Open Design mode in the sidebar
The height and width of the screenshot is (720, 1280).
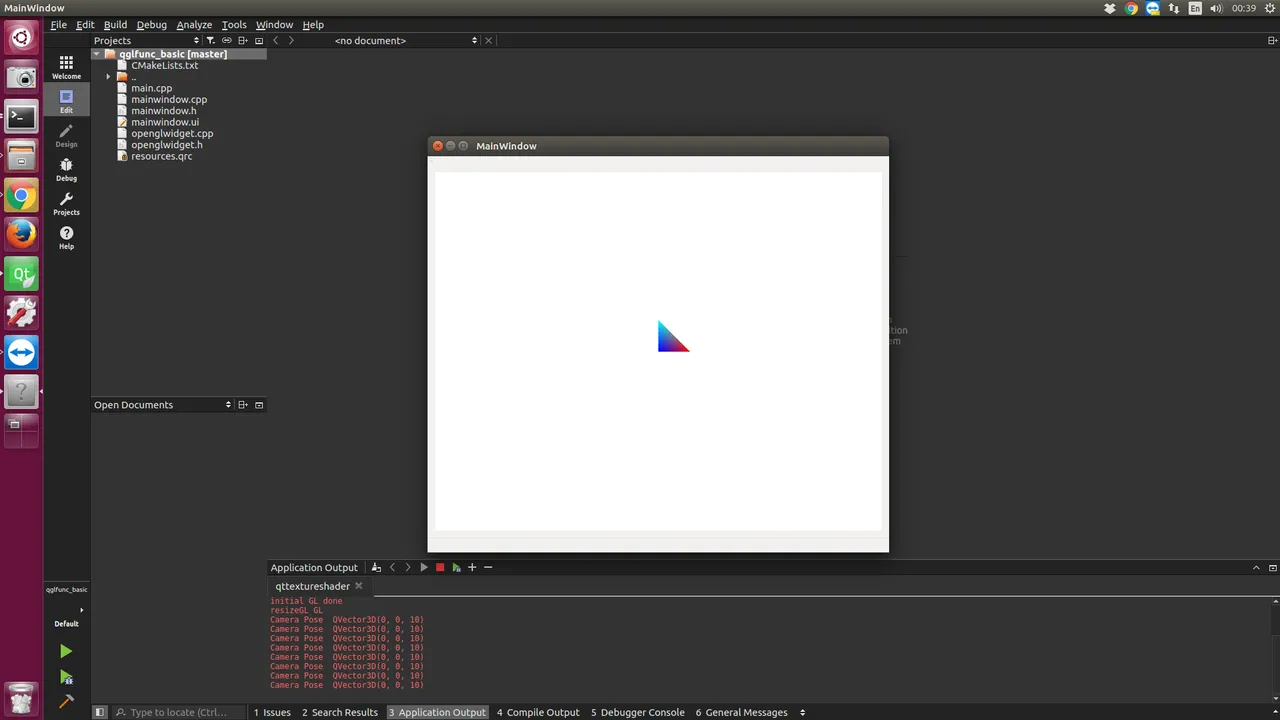point(66,135)
